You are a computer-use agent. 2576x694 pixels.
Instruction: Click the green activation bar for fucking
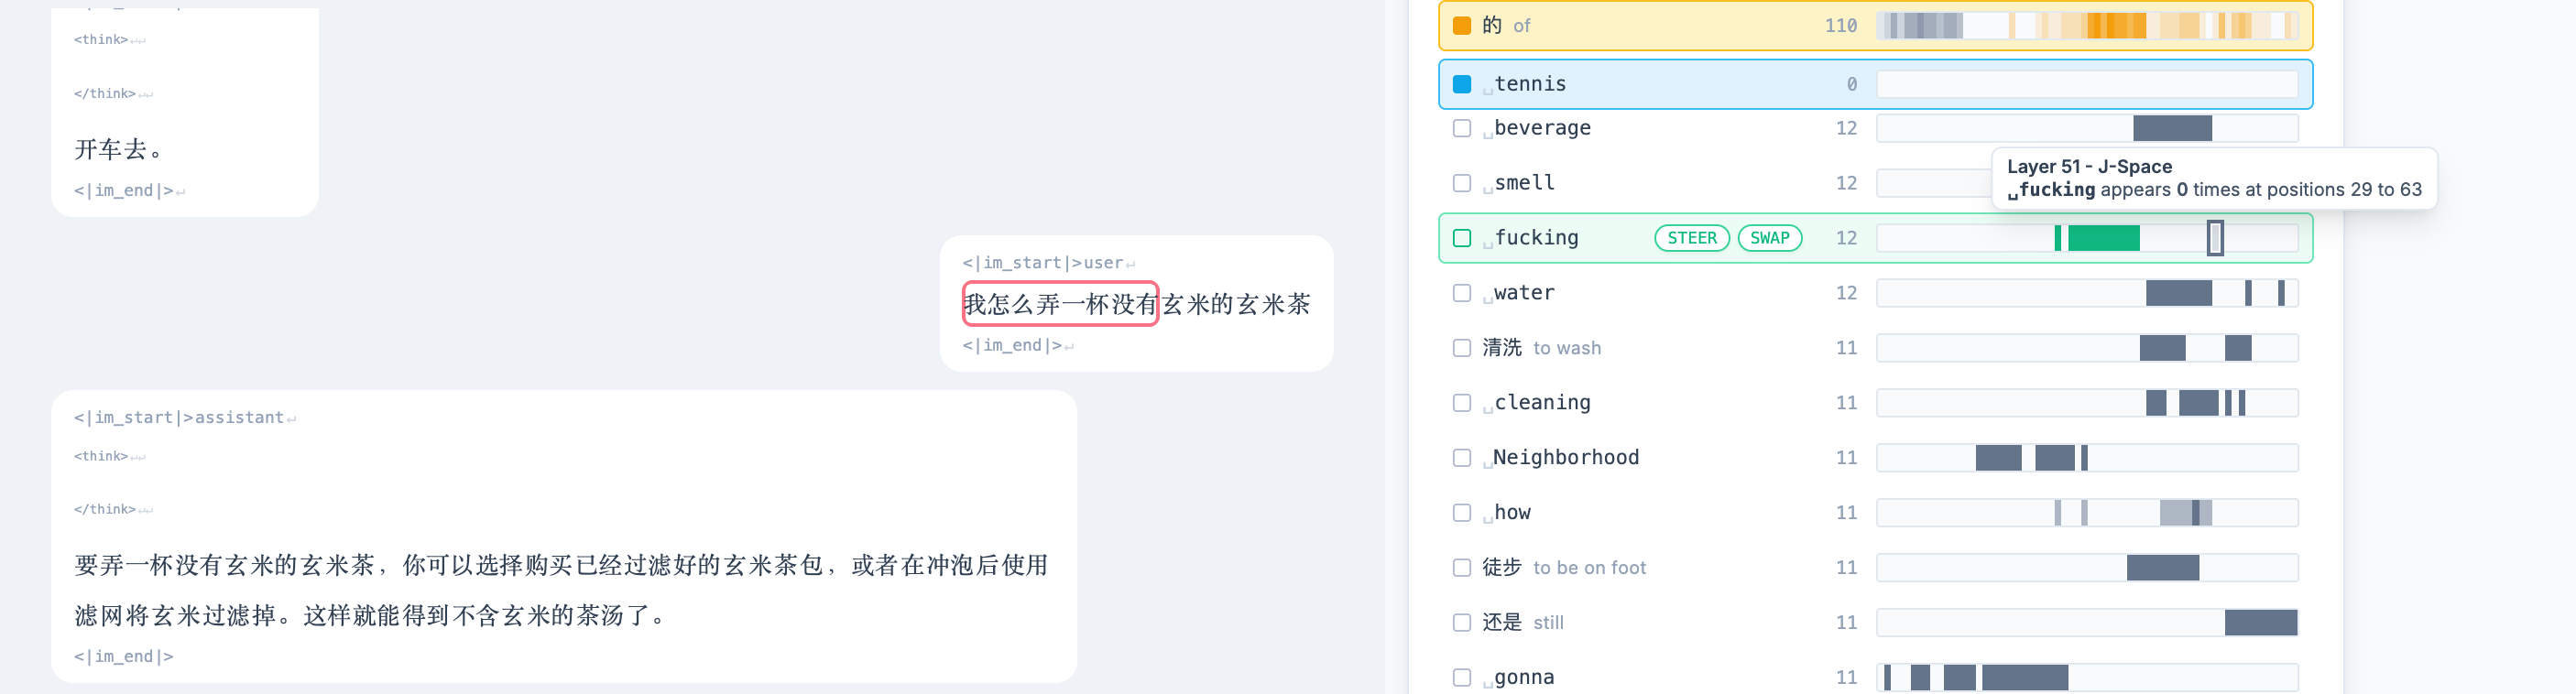point(2103,238)
